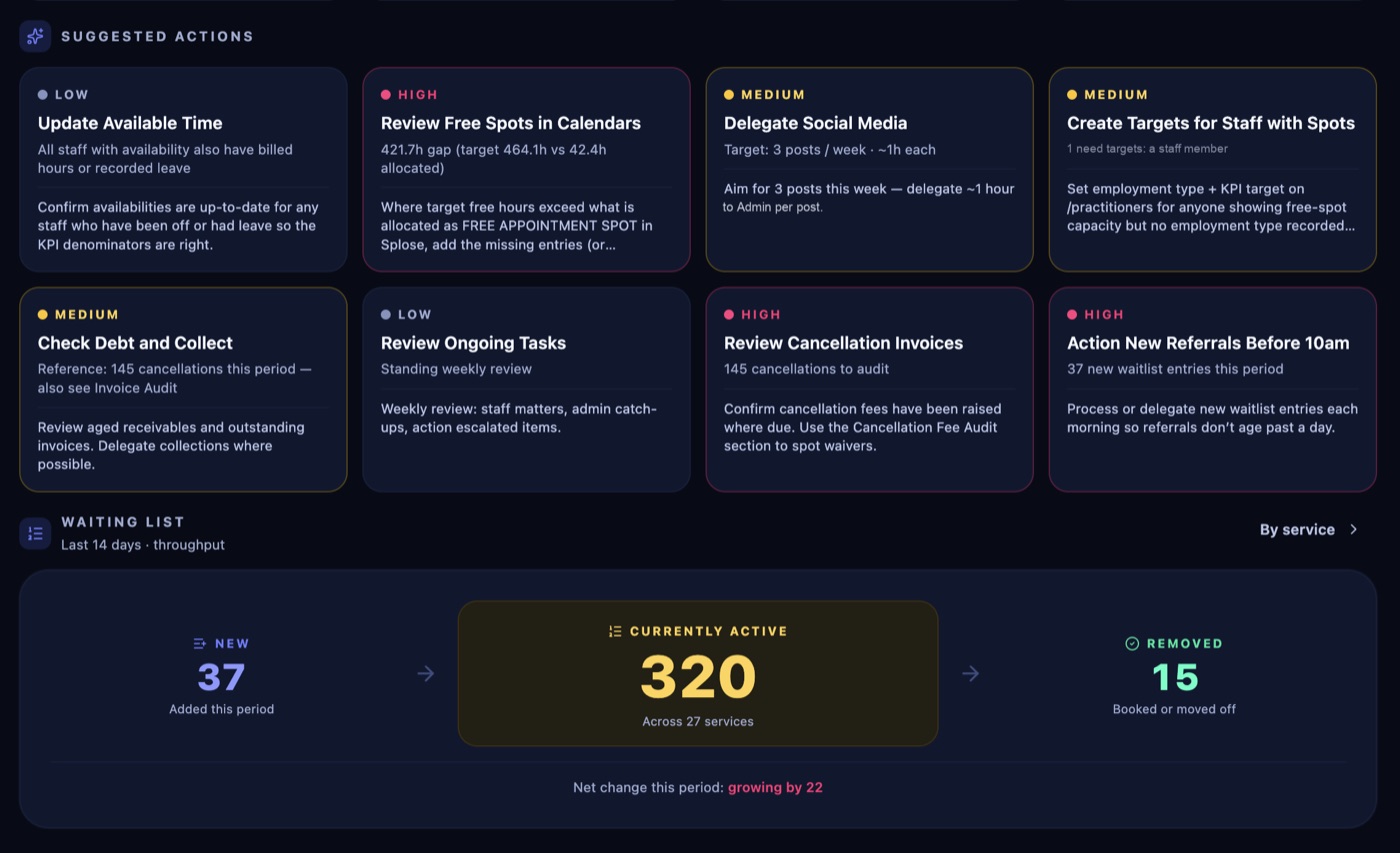This screenshot has width=1400, height=853.
Task: Open the Review Cancellation Invoices card
Action: (869, 390)
